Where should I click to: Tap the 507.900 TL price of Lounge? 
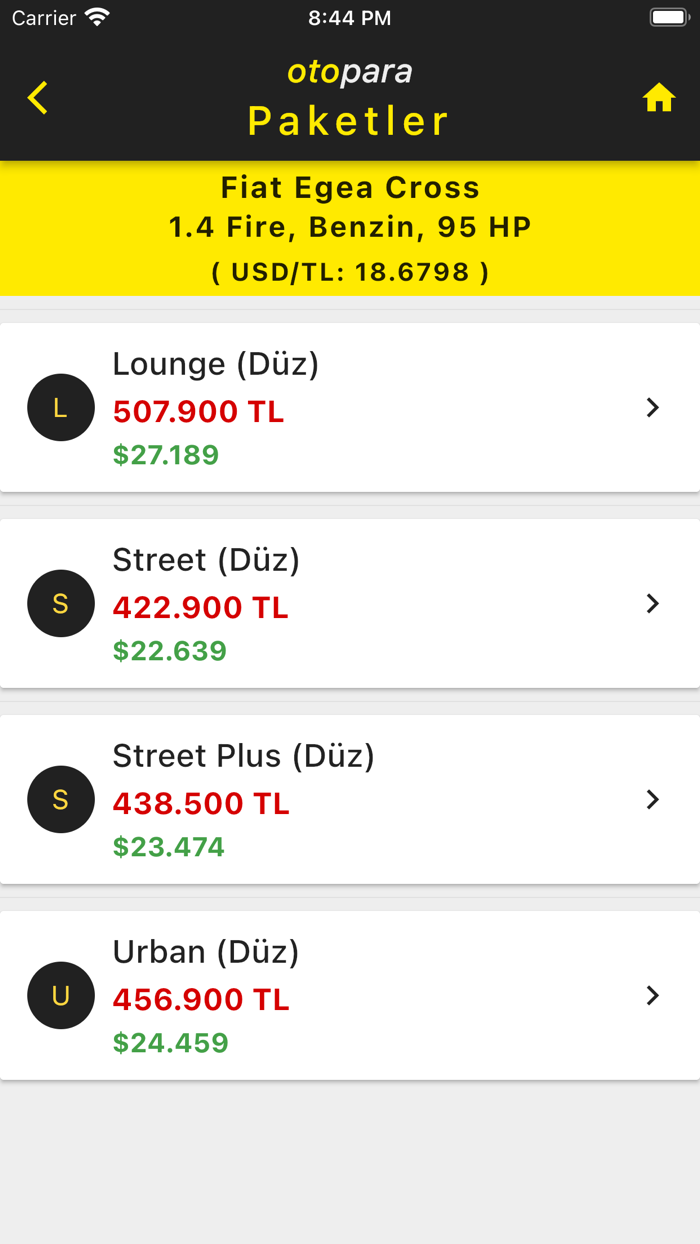click(x=198, y=412)
